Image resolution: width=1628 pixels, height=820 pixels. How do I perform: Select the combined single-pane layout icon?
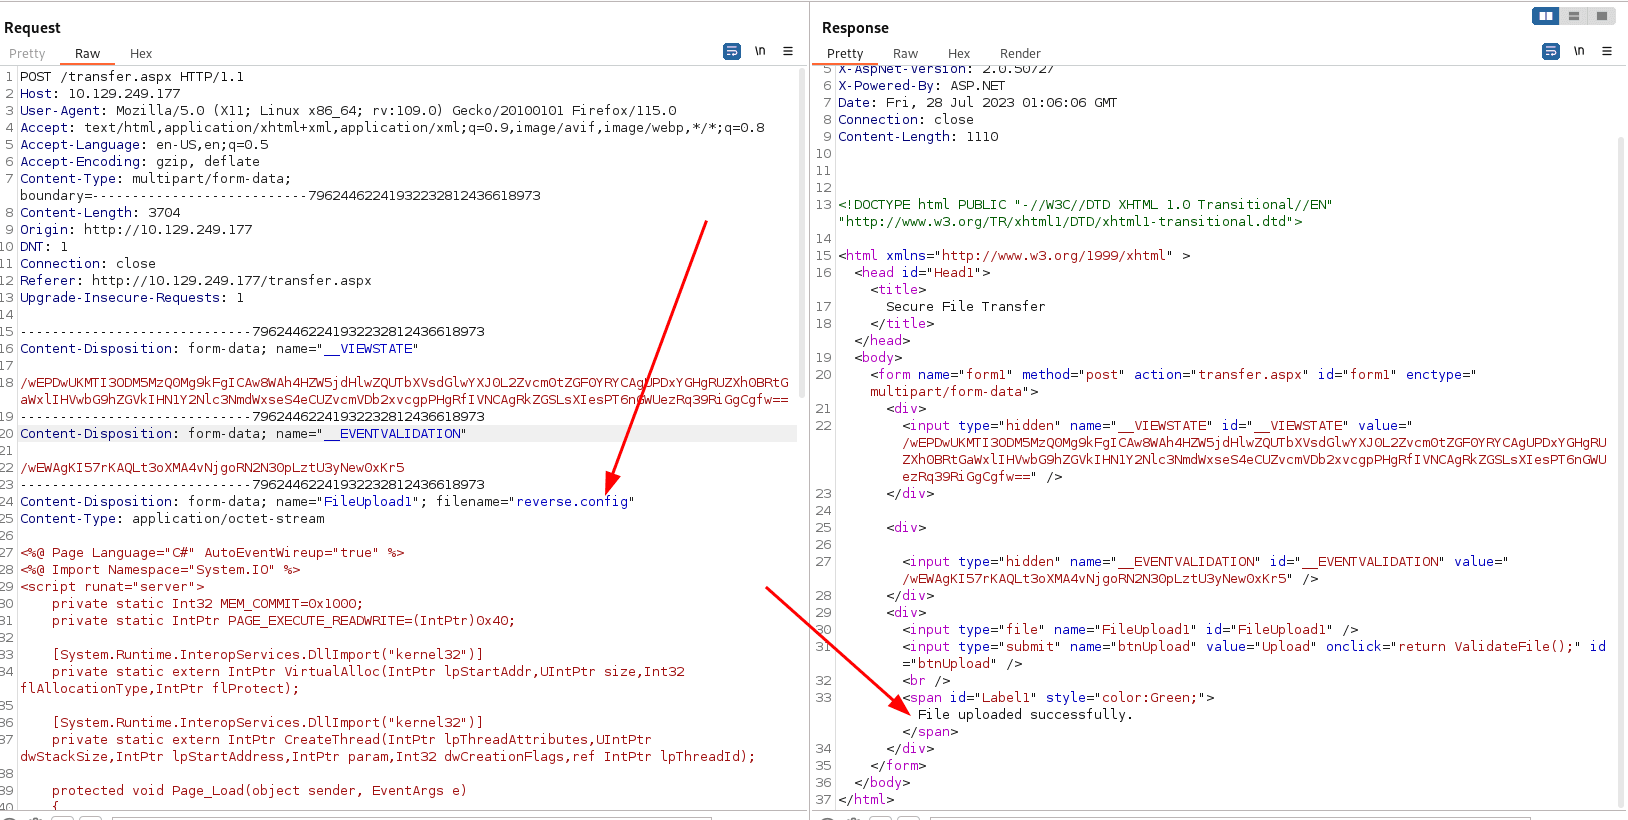coord(1602,16)
